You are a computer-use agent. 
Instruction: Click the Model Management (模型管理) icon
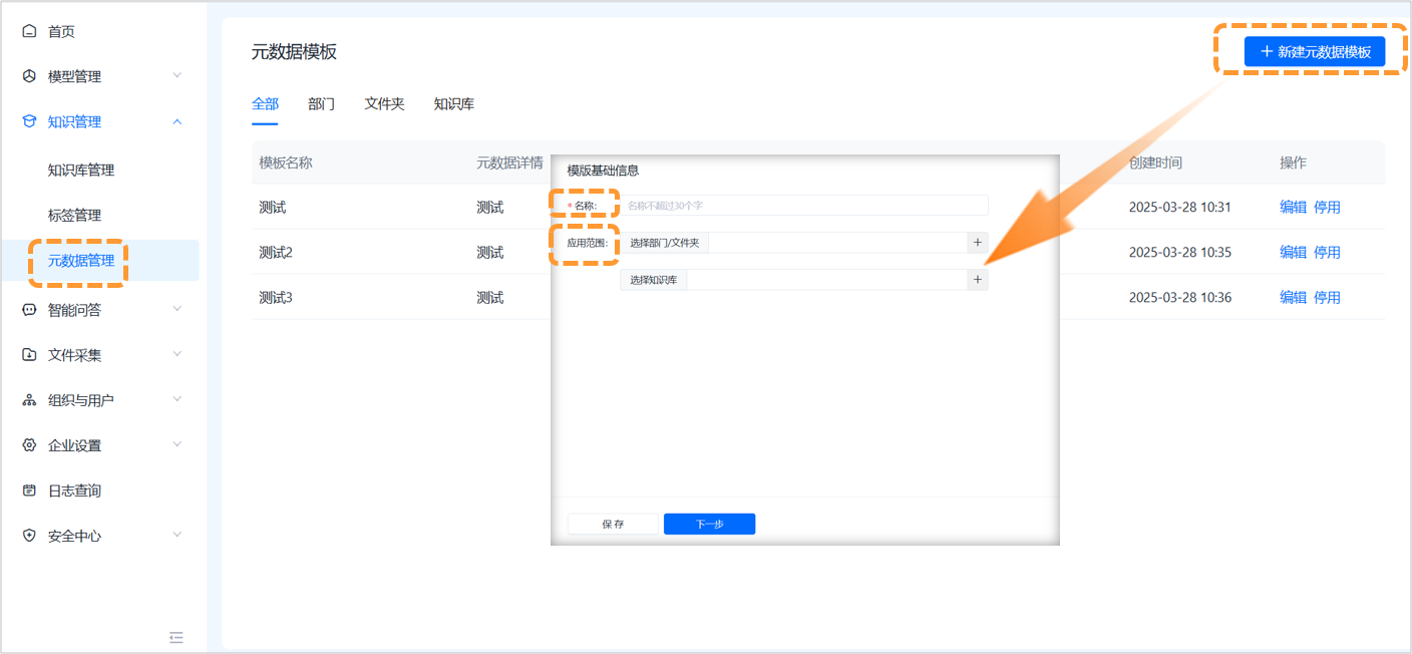click(29, 77)
